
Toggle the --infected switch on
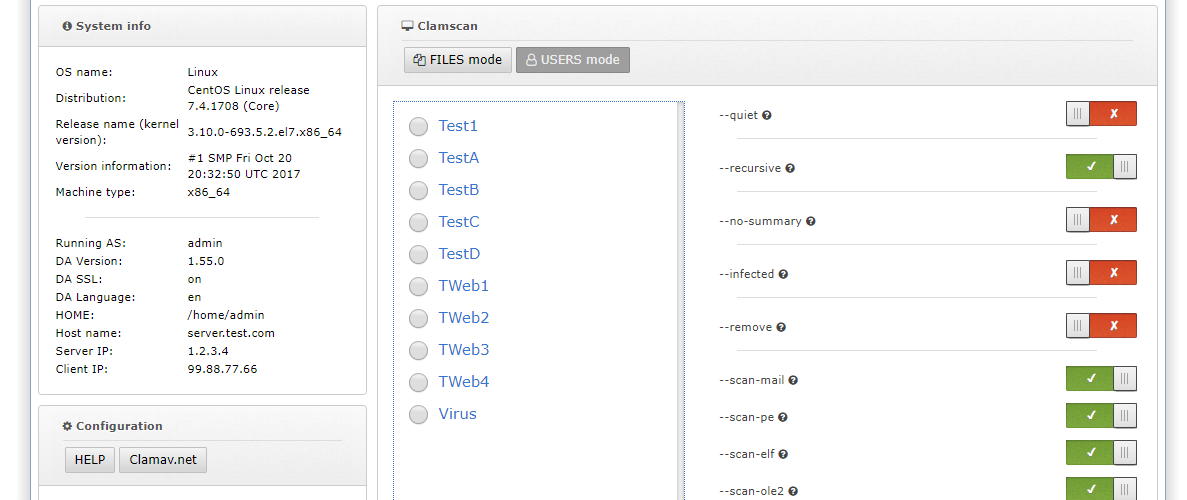1101,273
